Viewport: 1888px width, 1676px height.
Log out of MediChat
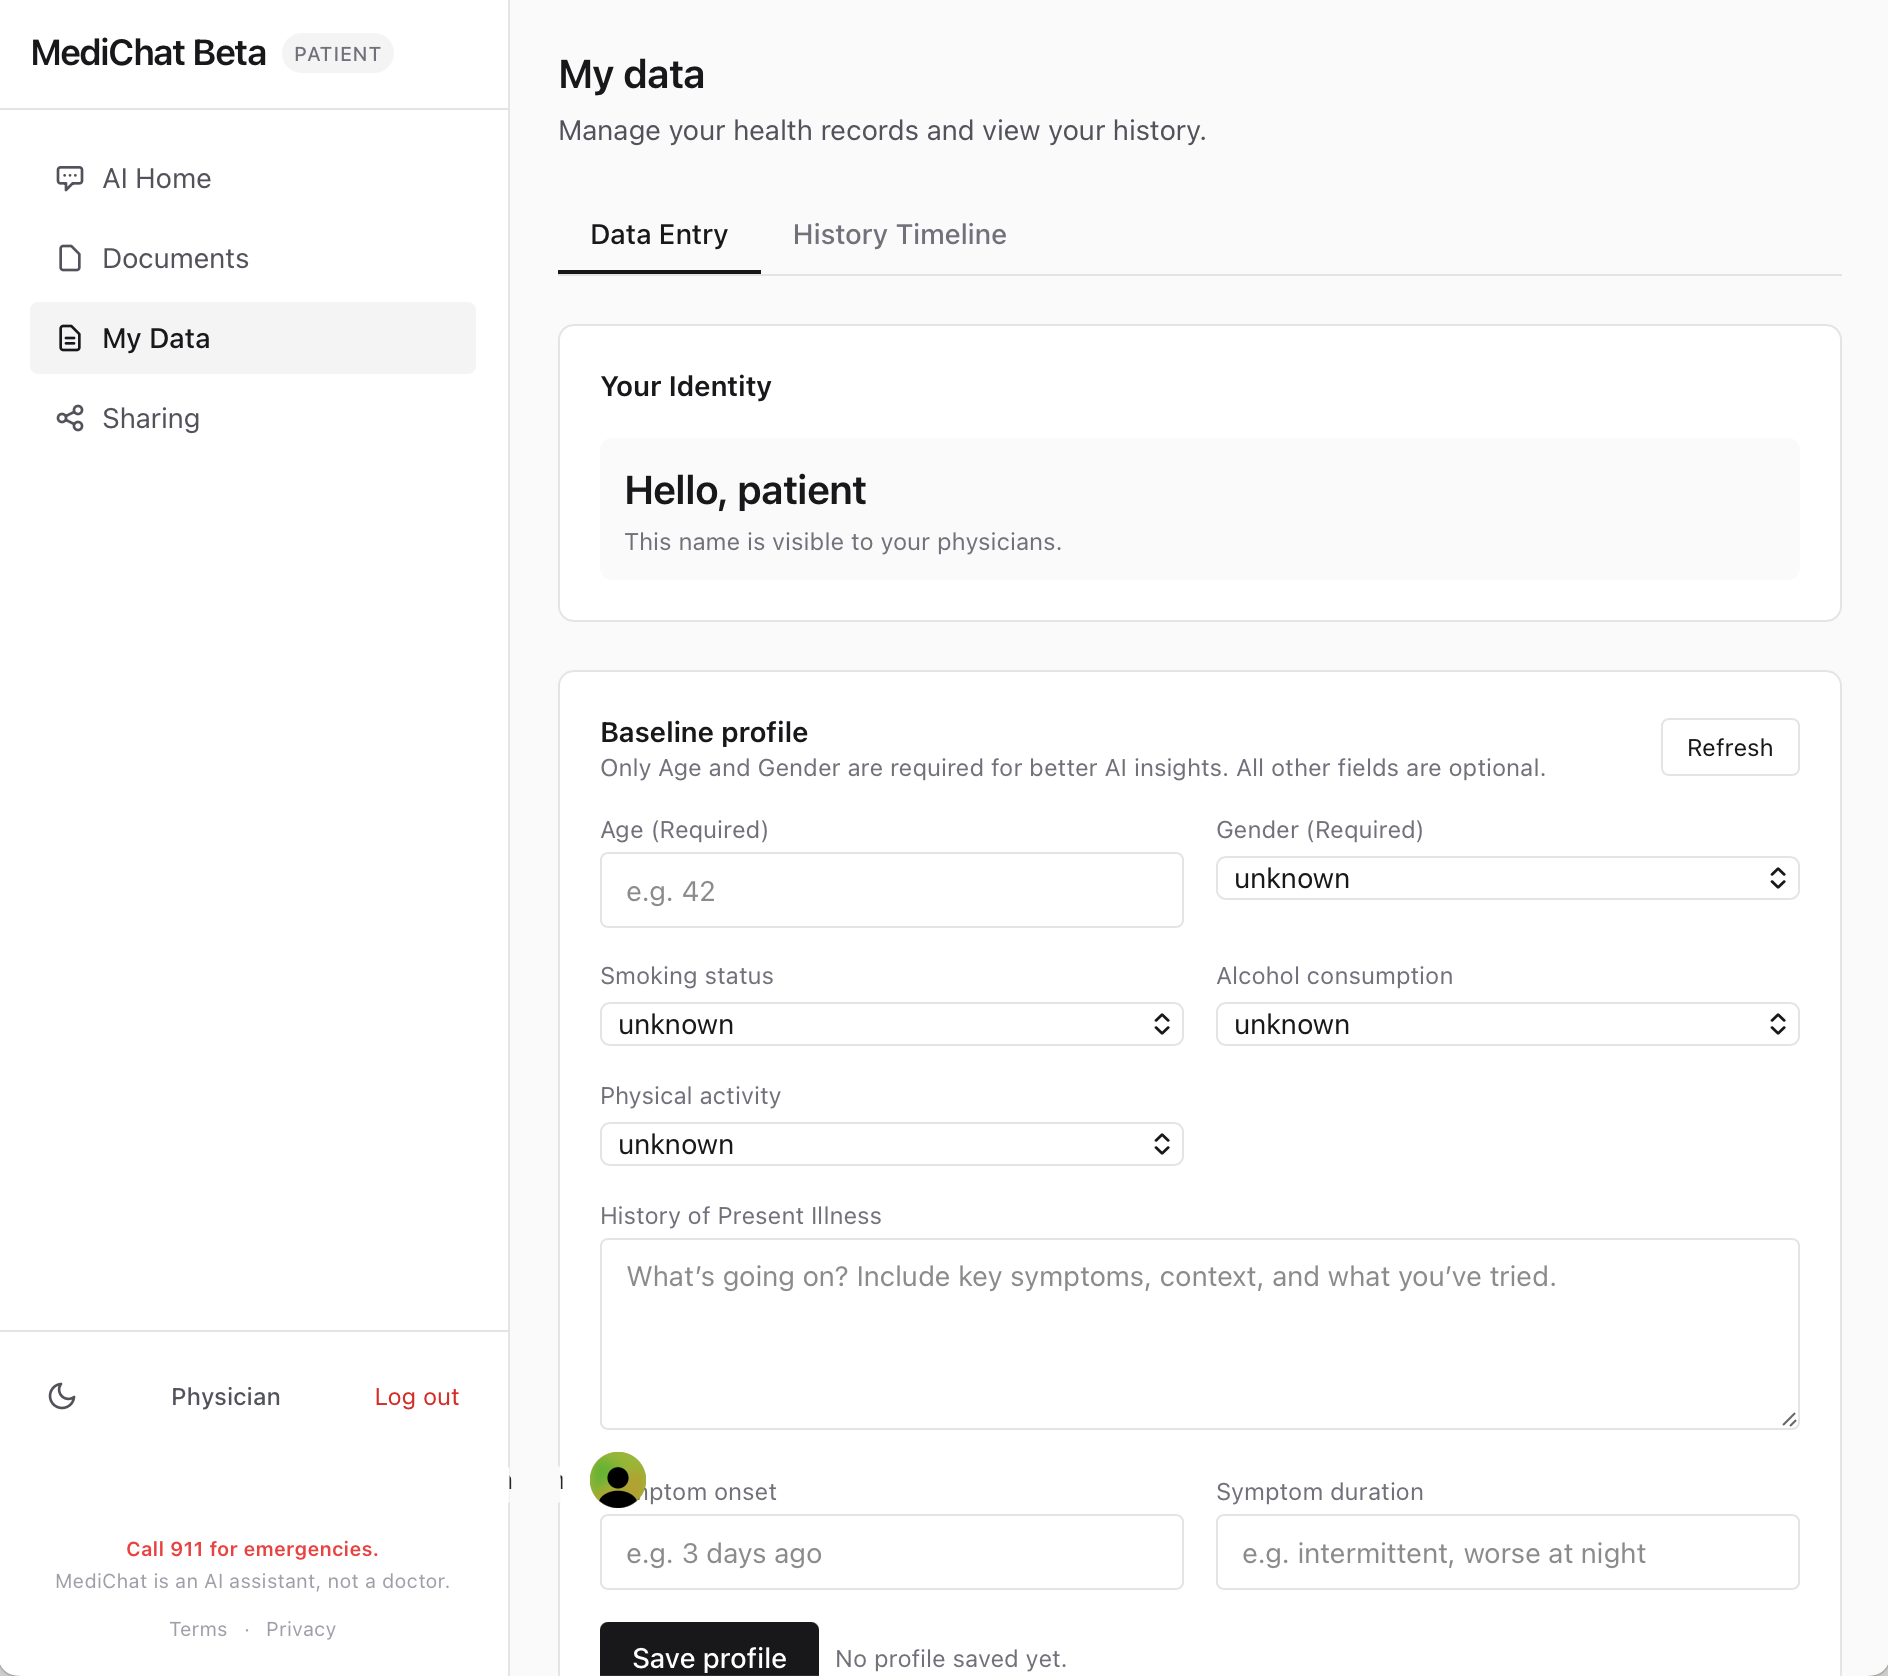(x=416, y=1396)
